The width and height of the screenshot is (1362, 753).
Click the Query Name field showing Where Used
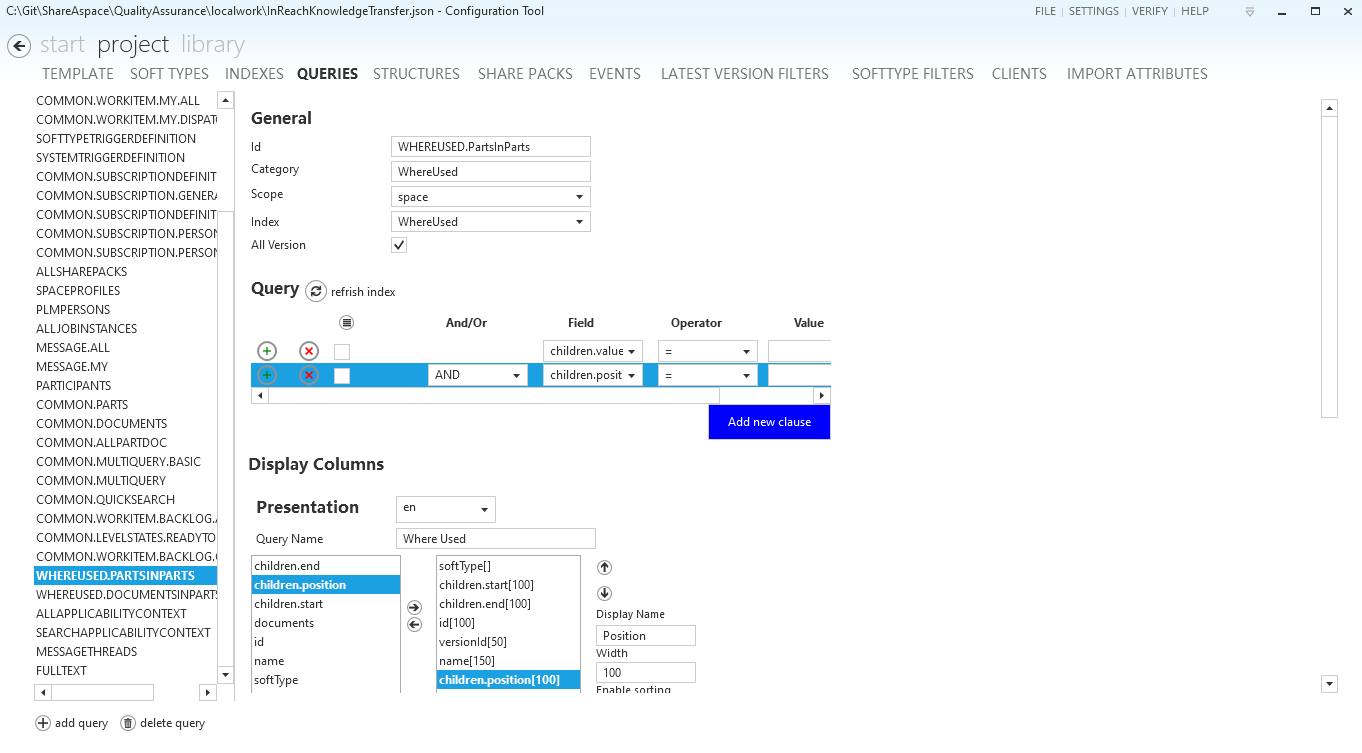(x=494, y=538)
